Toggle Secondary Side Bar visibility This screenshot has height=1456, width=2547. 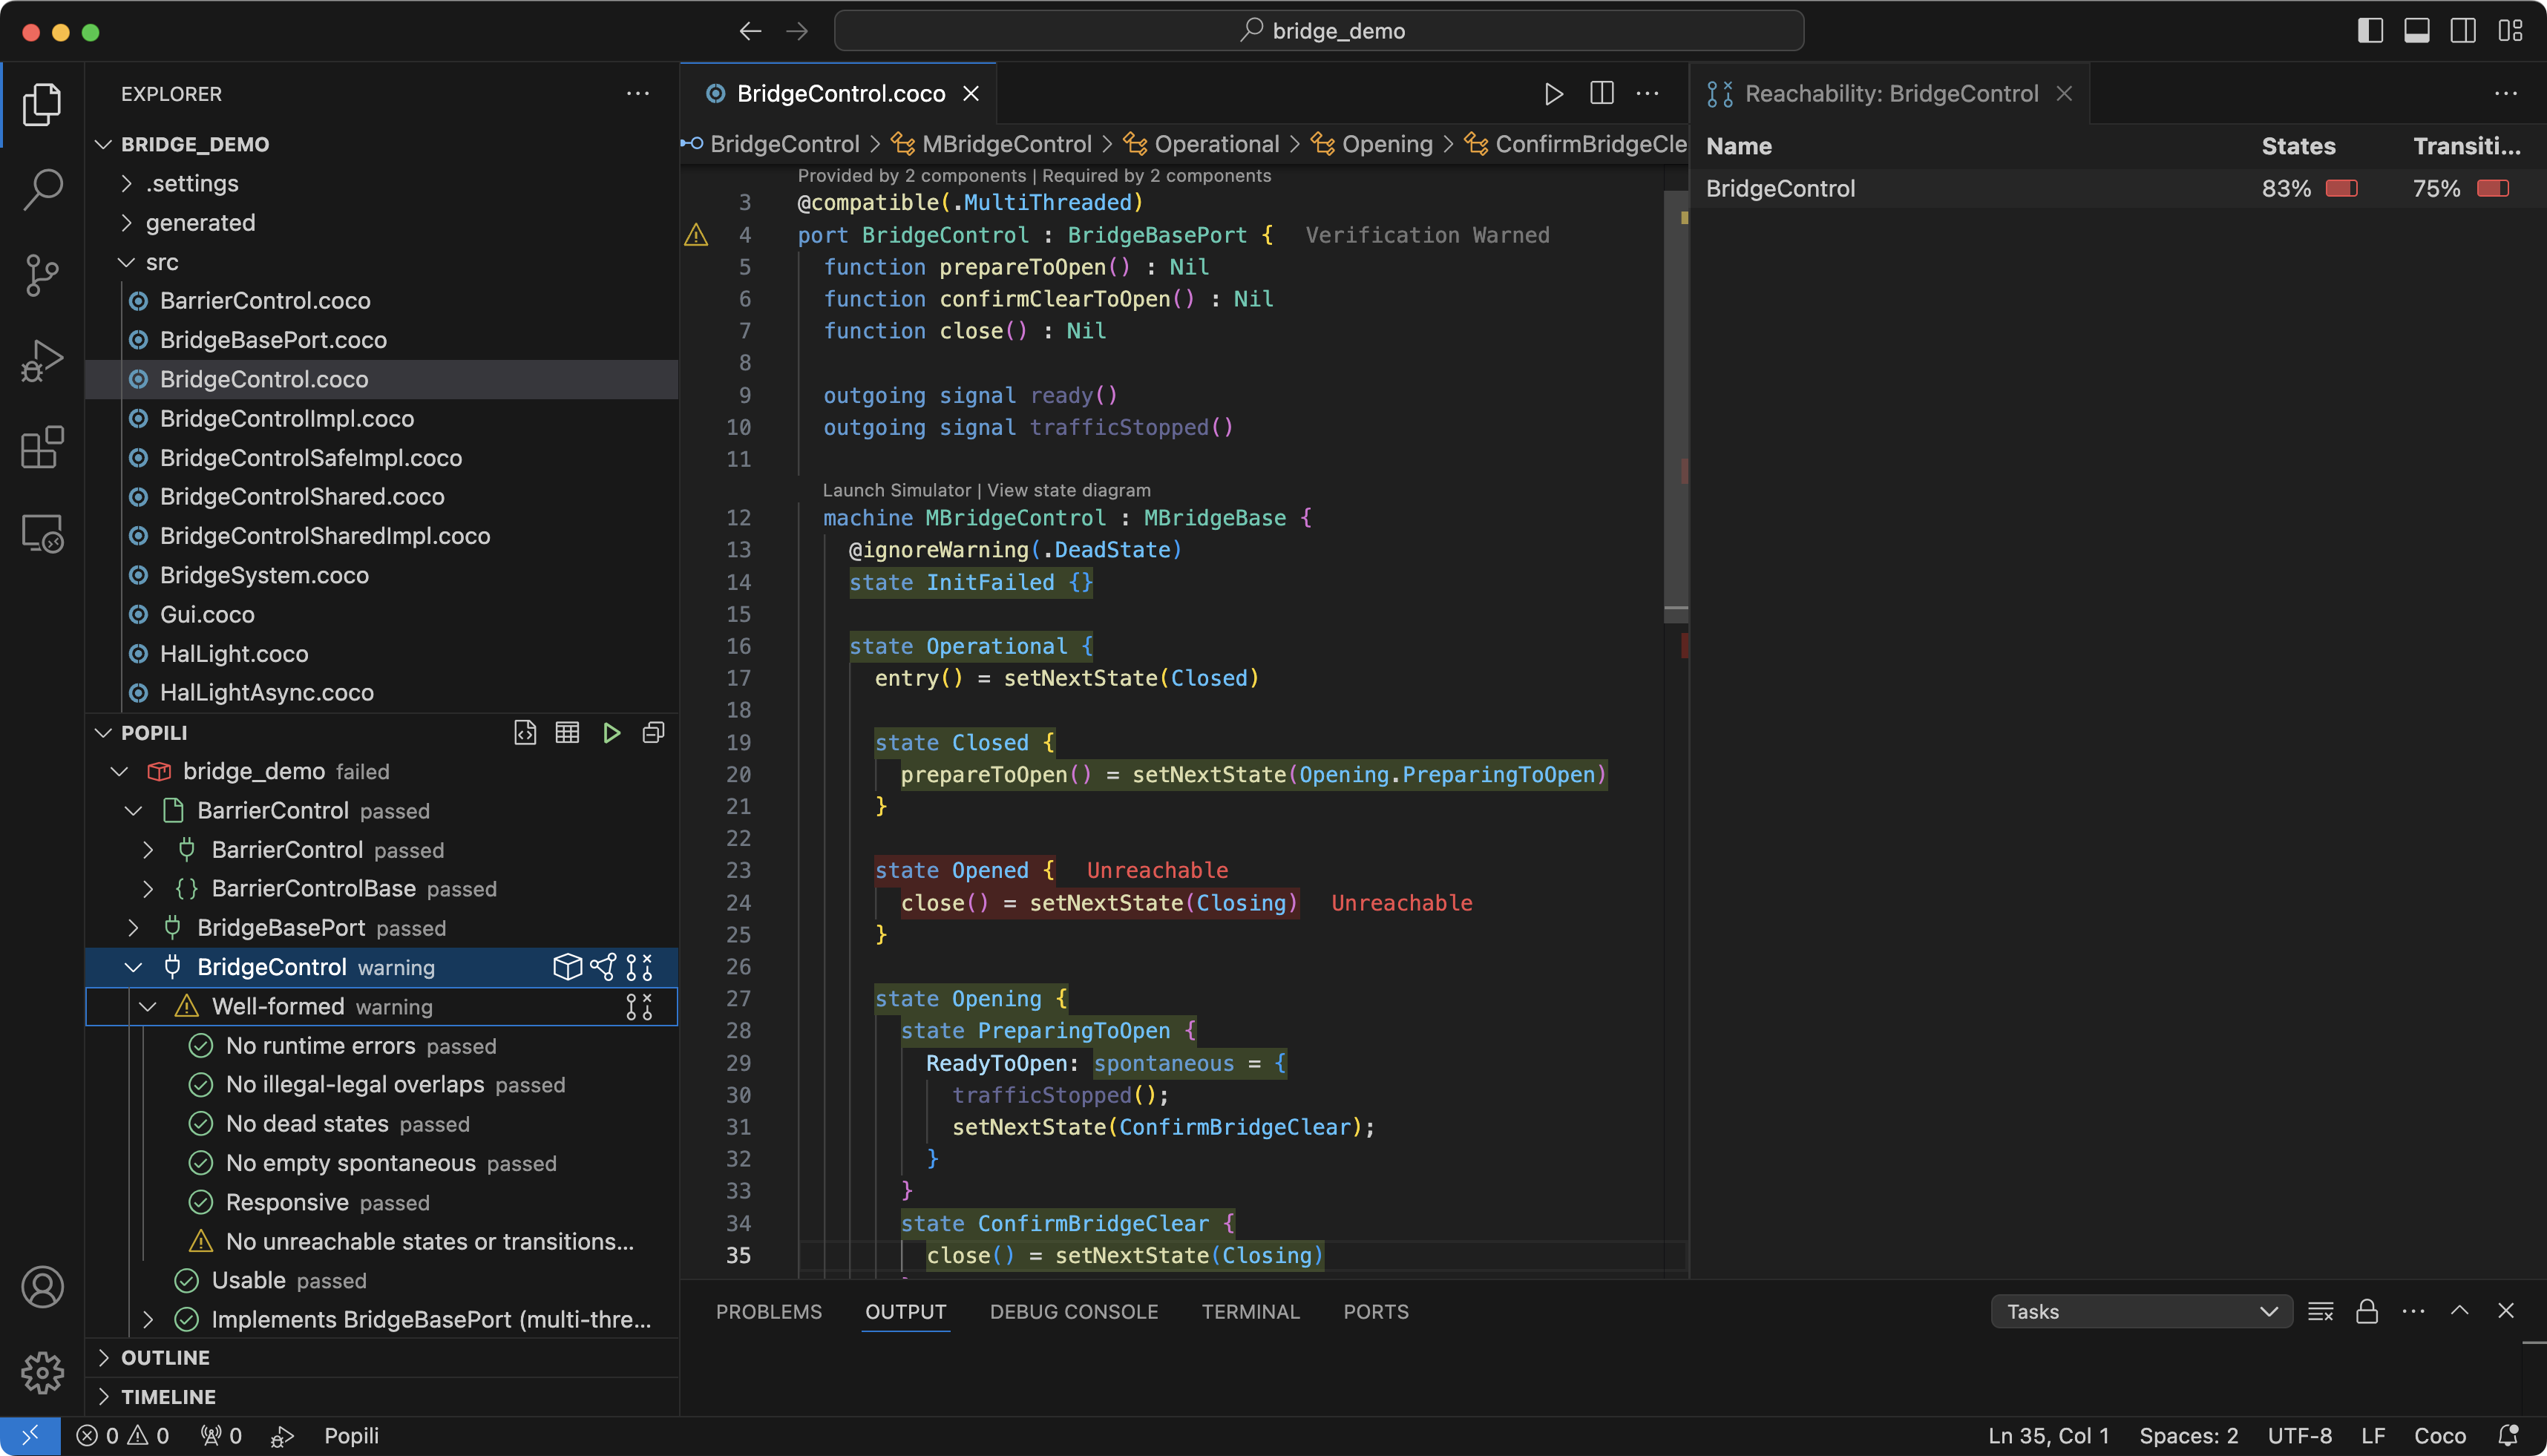(x=2463, y=31)
